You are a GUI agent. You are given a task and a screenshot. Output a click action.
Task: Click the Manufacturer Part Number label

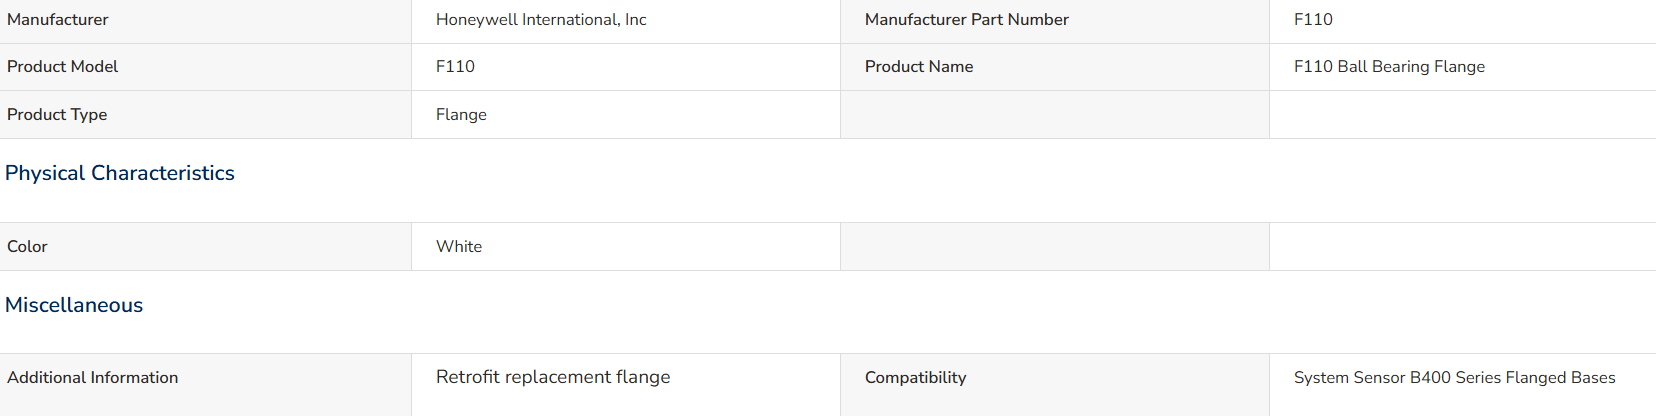pyautogui.click(x=966, y=20)
